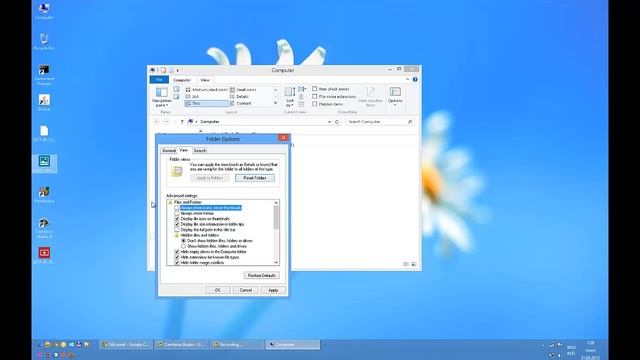
Task: Uncheck Hide empty drives in the Computer folder
Action: [x=177, y=252]
